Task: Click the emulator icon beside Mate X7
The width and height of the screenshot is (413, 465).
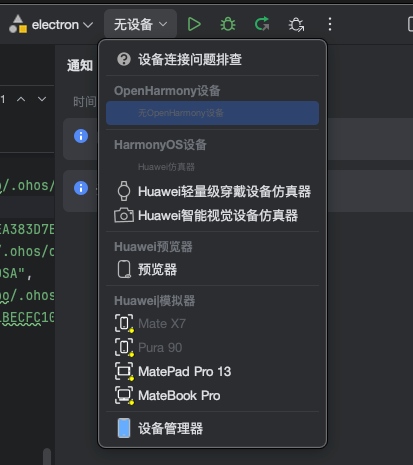Action: [124, 323]
